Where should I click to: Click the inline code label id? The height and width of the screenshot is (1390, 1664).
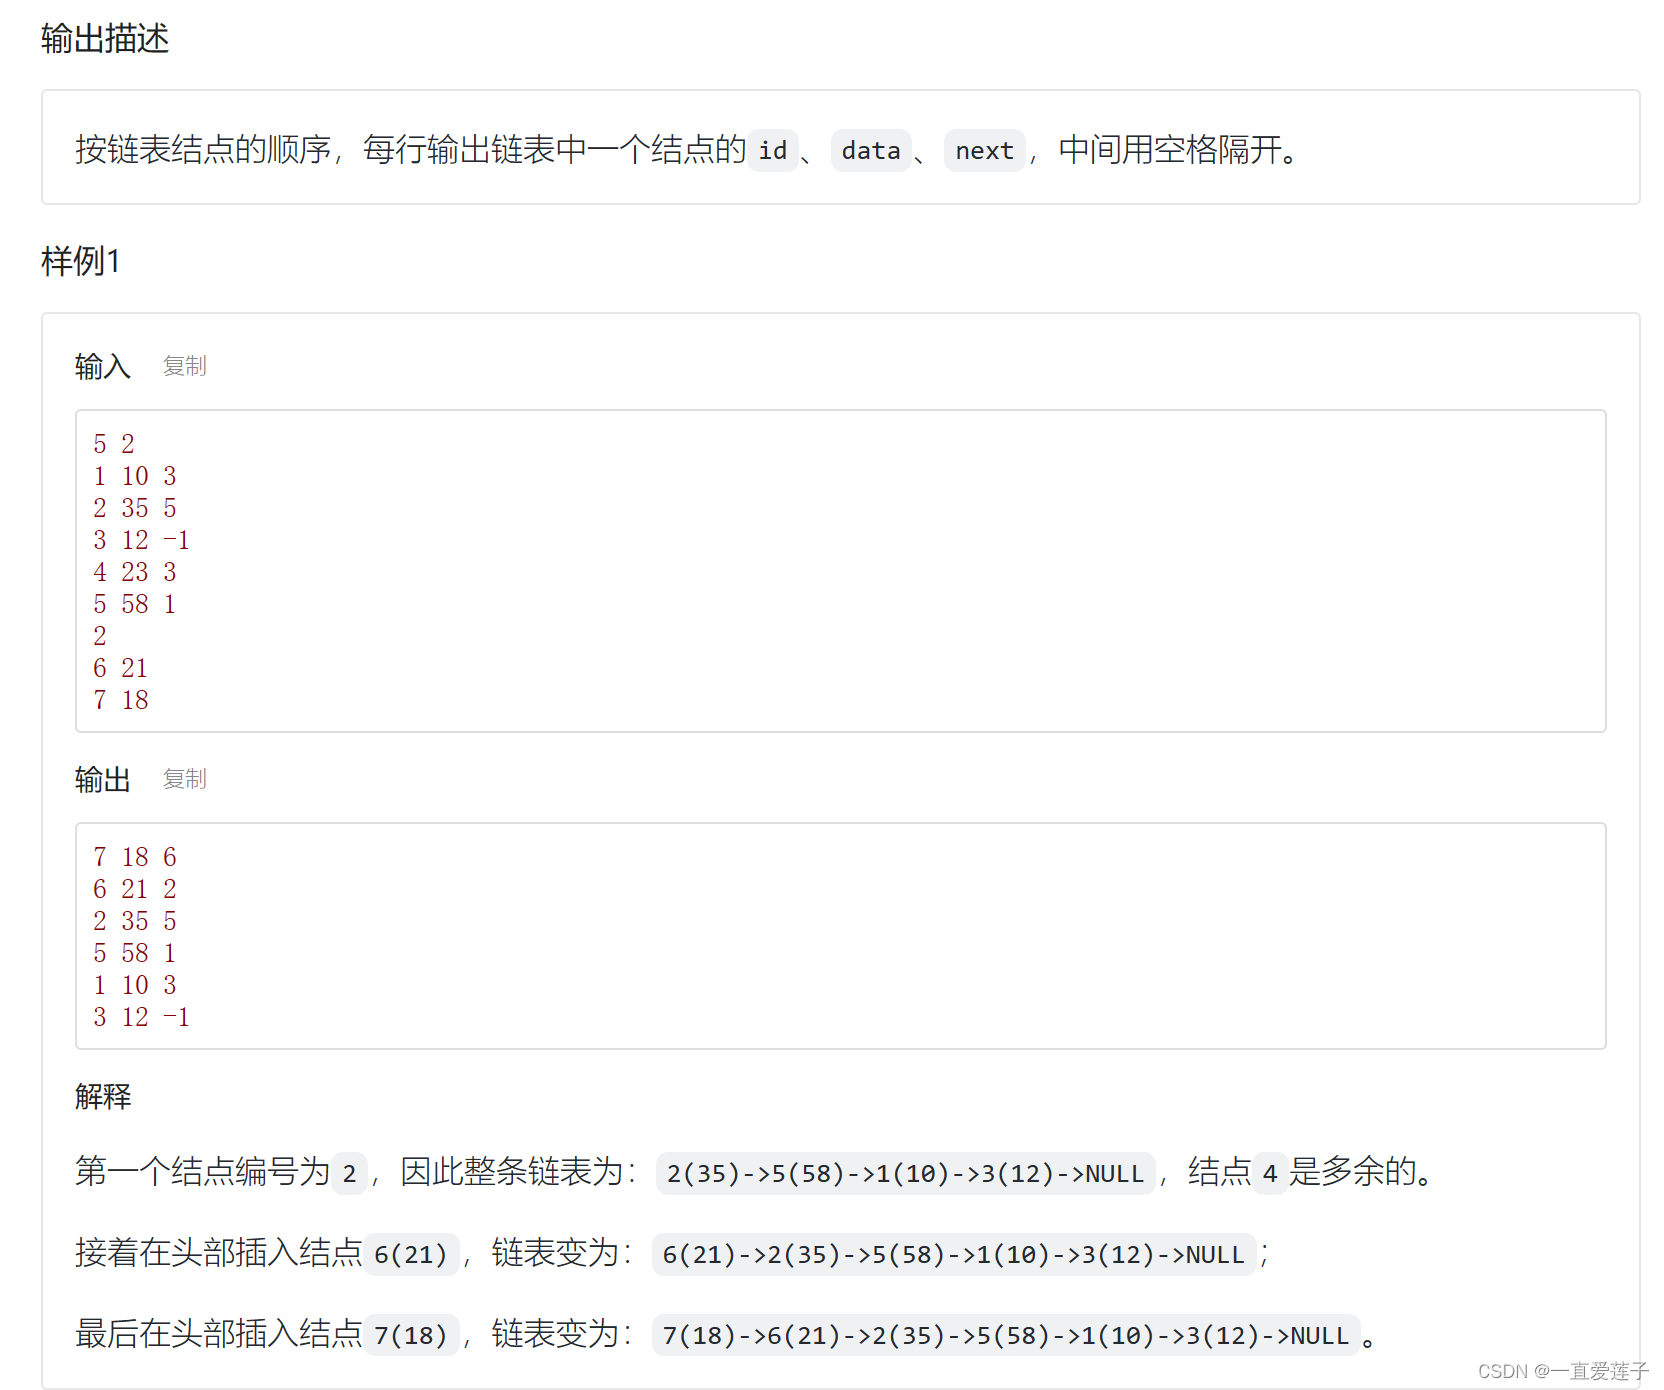pyautogui.click(x=772, y=151)
